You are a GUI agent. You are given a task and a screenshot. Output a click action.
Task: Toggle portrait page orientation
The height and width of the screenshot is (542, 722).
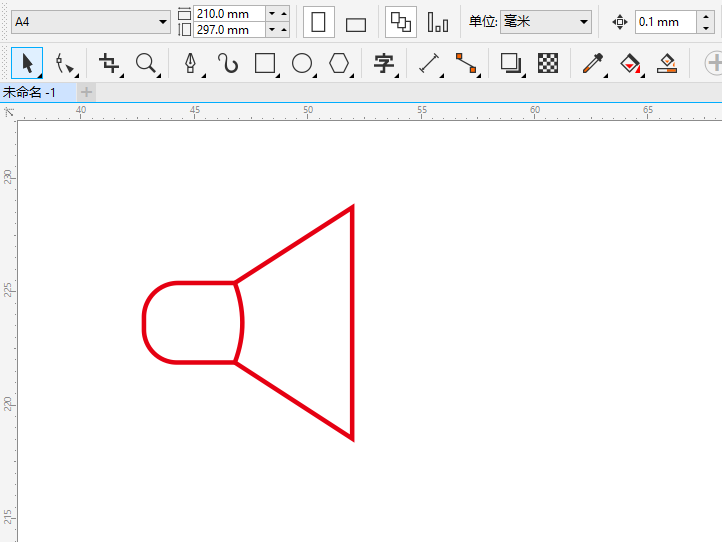pyautogui.click(x=319, y=22)
